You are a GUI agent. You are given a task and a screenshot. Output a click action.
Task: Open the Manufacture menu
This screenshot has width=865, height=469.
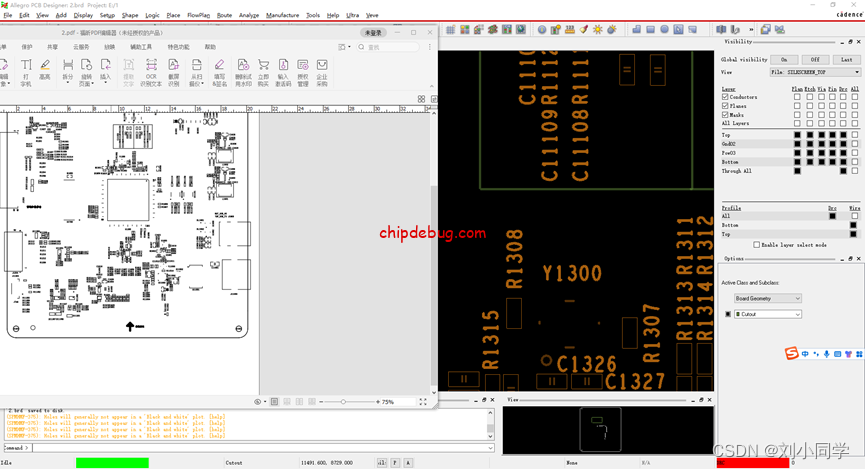click(x=282, y=16)
